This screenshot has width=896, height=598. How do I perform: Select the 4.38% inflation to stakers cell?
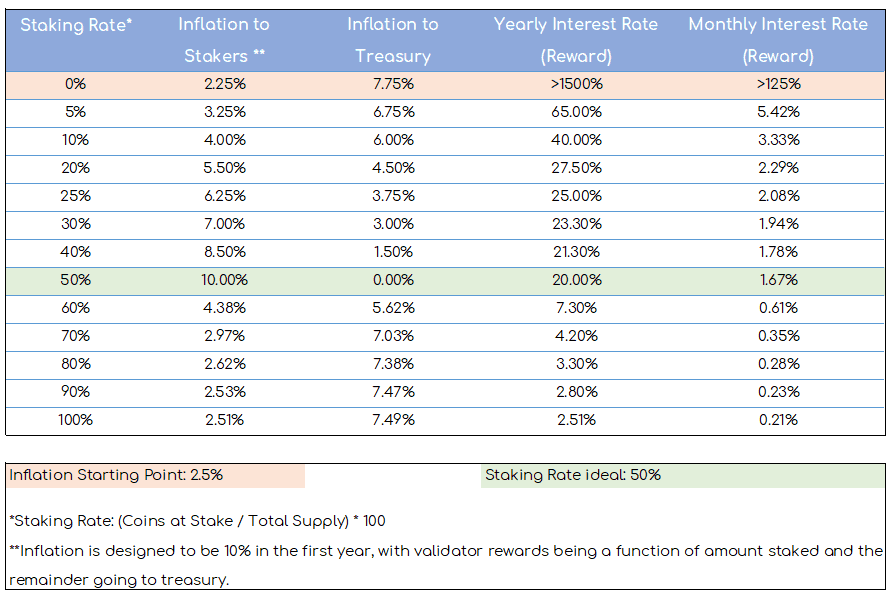(225, 308)
